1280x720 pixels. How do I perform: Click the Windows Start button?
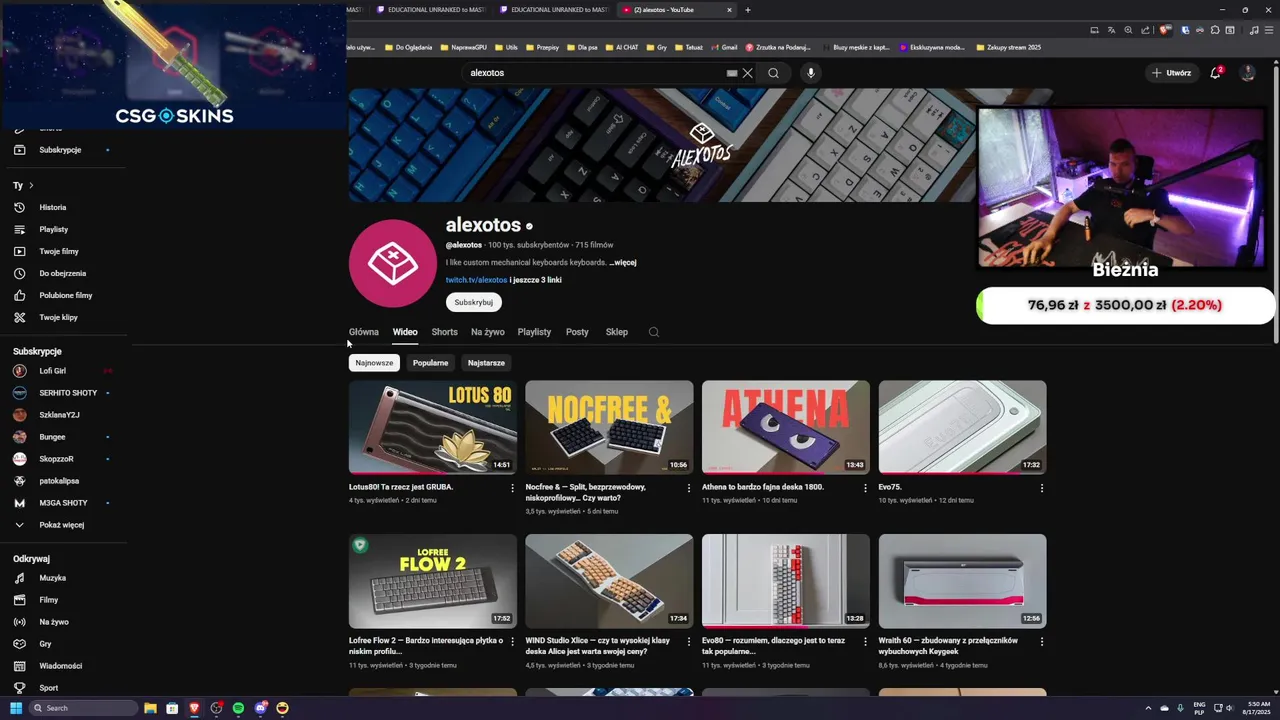click(16, 708)
